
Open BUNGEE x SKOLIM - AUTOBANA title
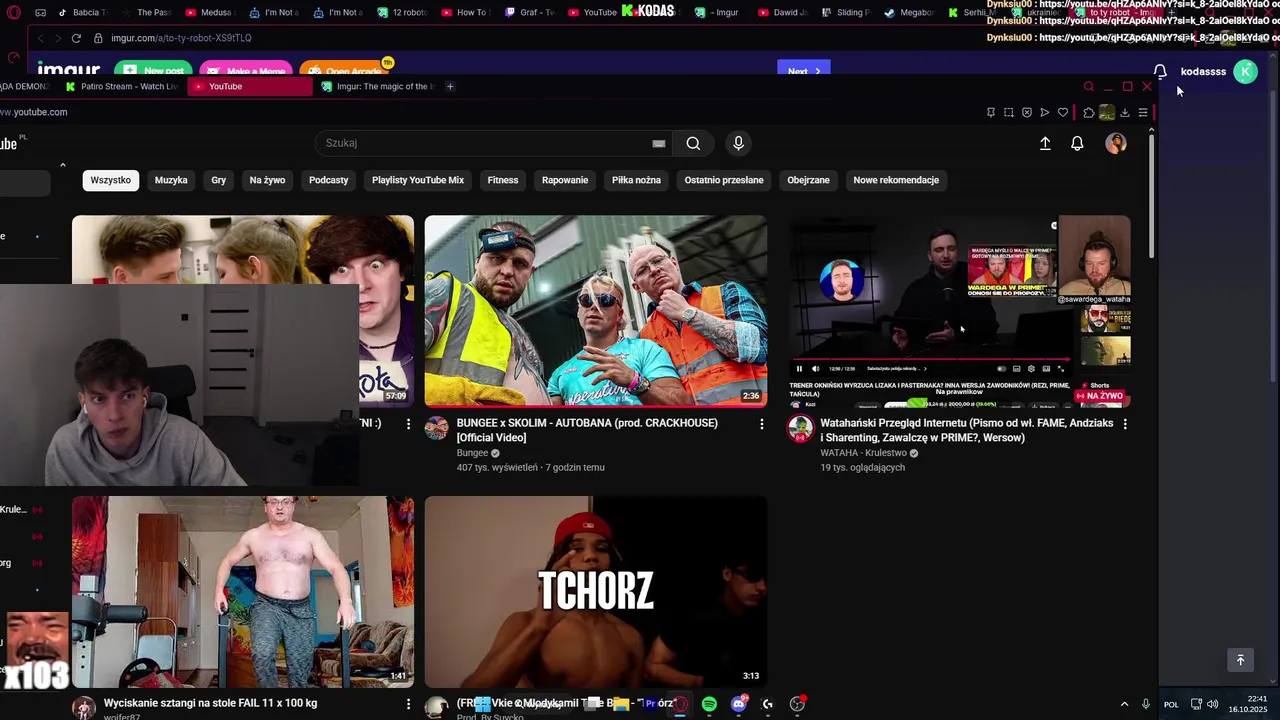click(587, 430)
